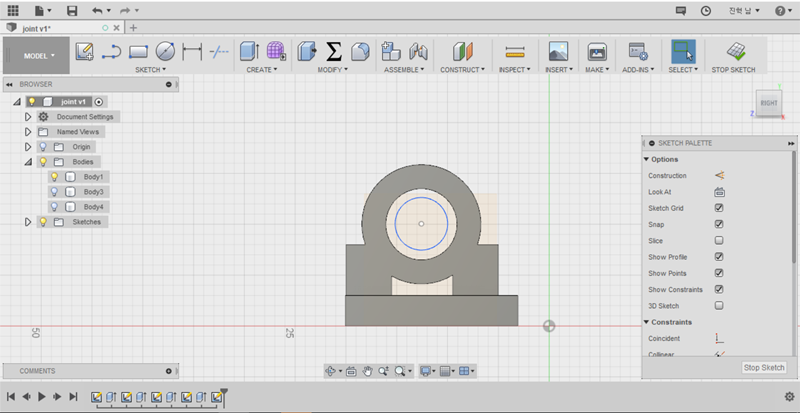Enable the 3D Sketch checkbox
Image resolution: width=800 pixels, height=413 pixels.
[719, 305]
